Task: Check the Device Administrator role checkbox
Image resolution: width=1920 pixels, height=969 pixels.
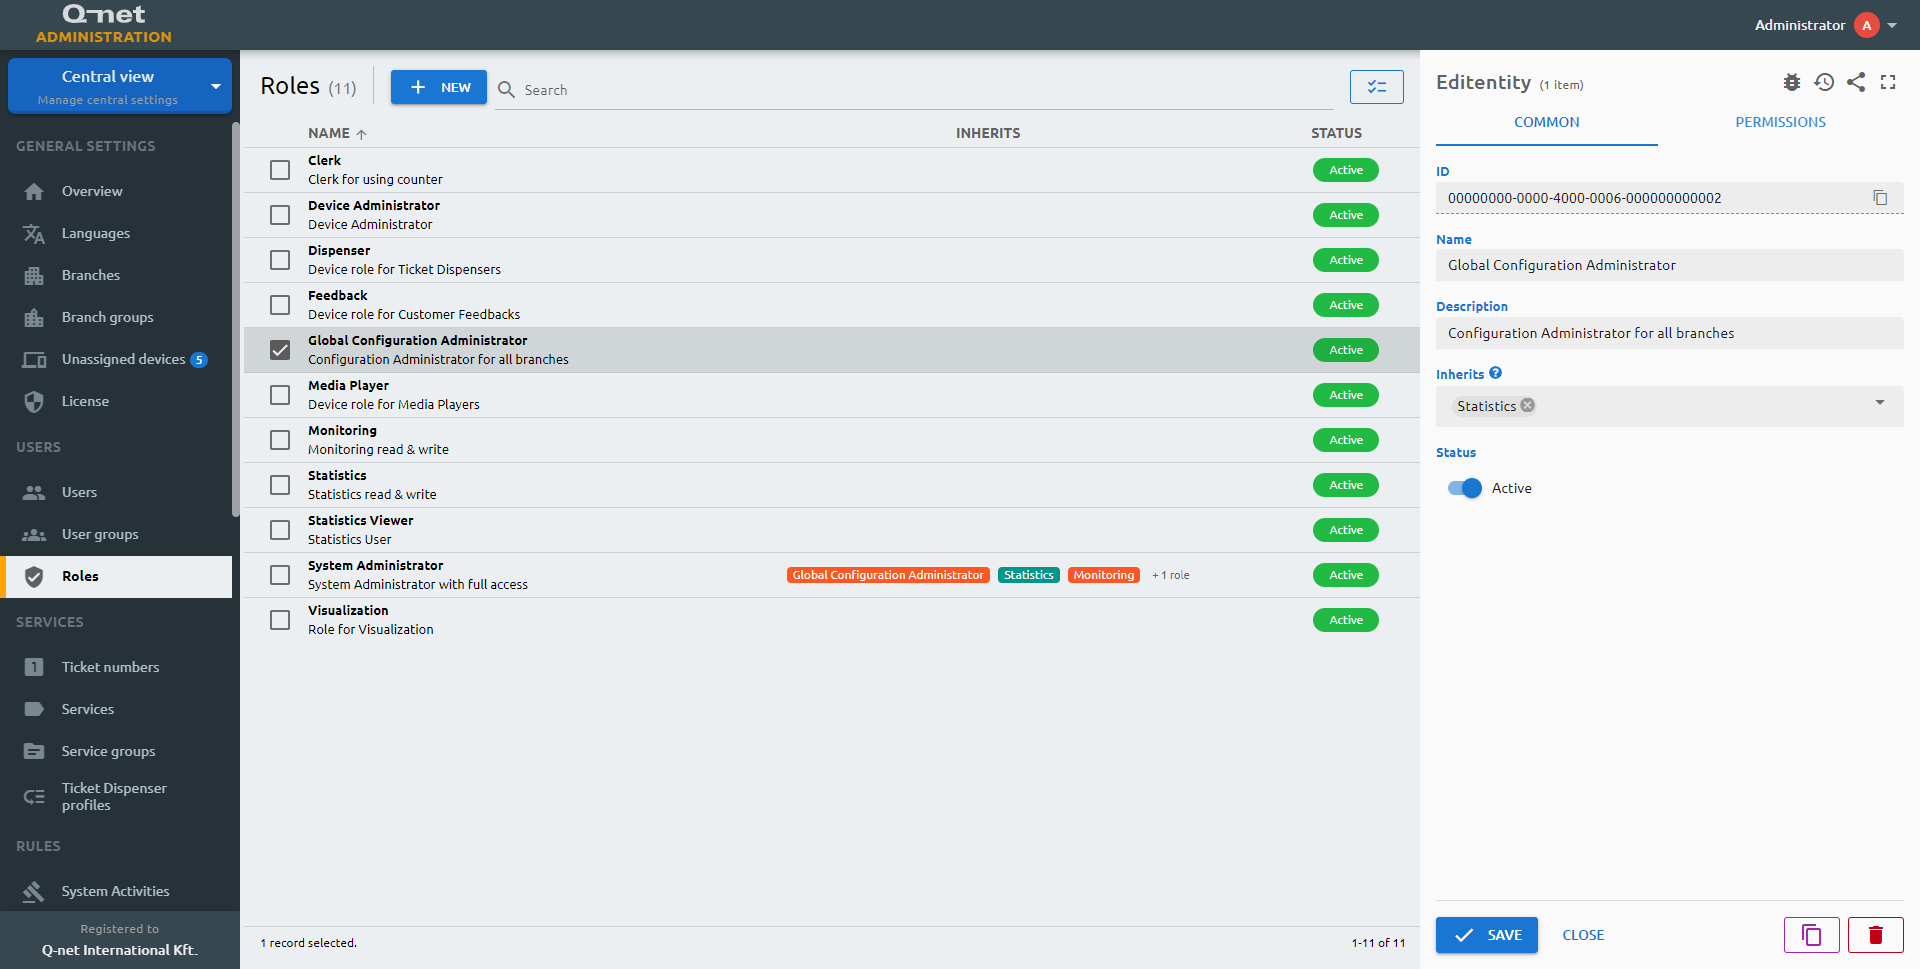Action: click(x=280, y=215)
